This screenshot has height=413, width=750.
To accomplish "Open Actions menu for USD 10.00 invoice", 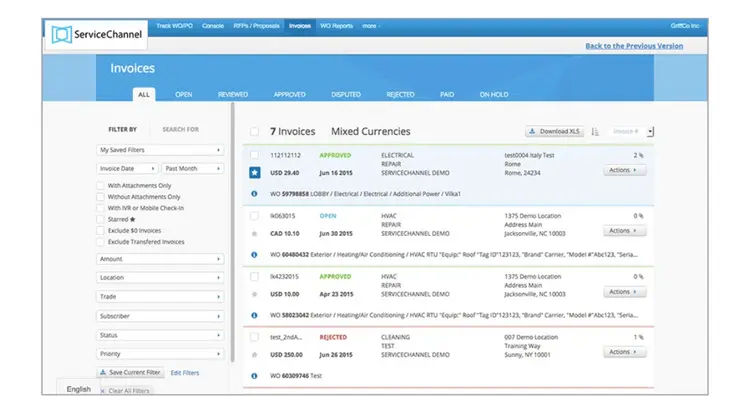I will coord(624,291).
